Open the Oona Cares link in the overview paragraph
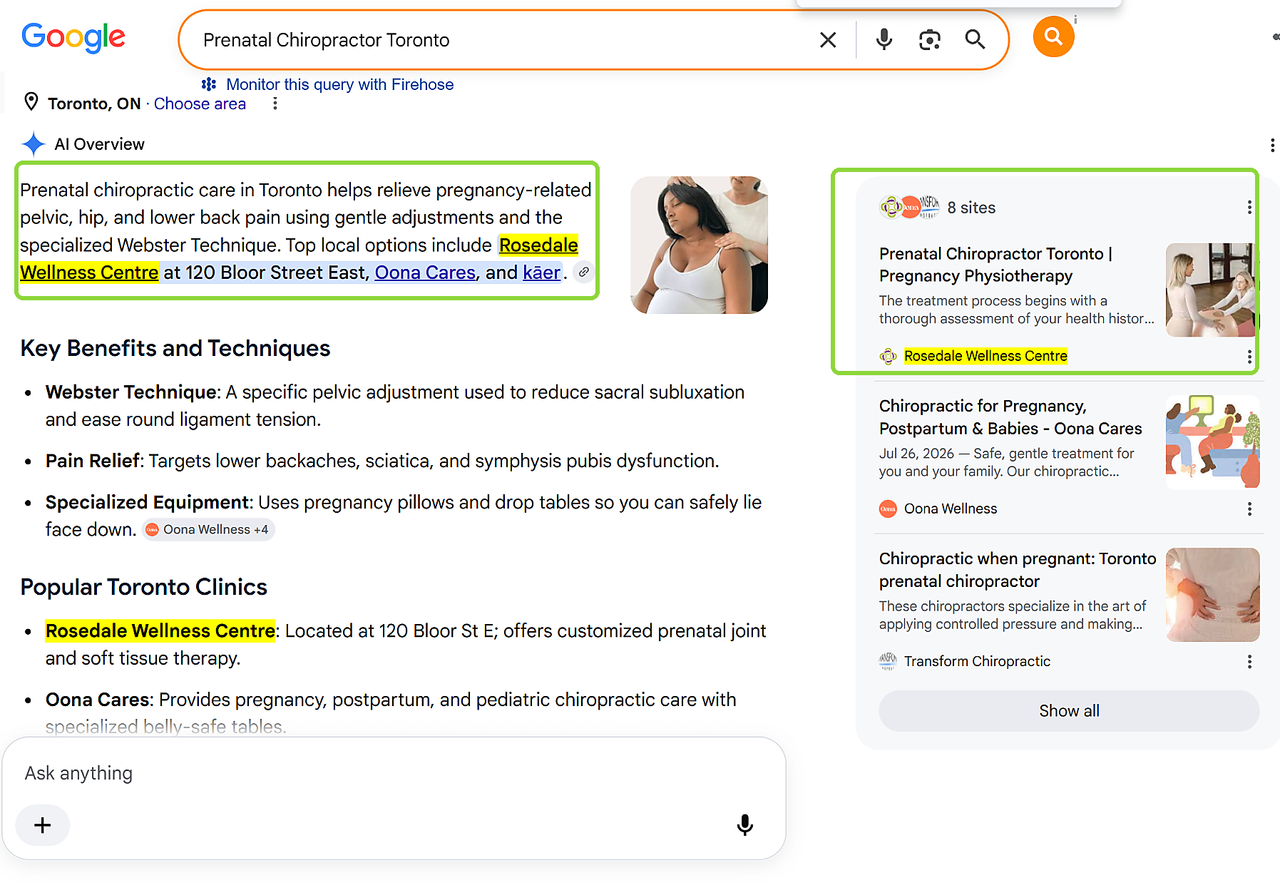This screenshot has width=1280, height=888. [x=425, y=272]
